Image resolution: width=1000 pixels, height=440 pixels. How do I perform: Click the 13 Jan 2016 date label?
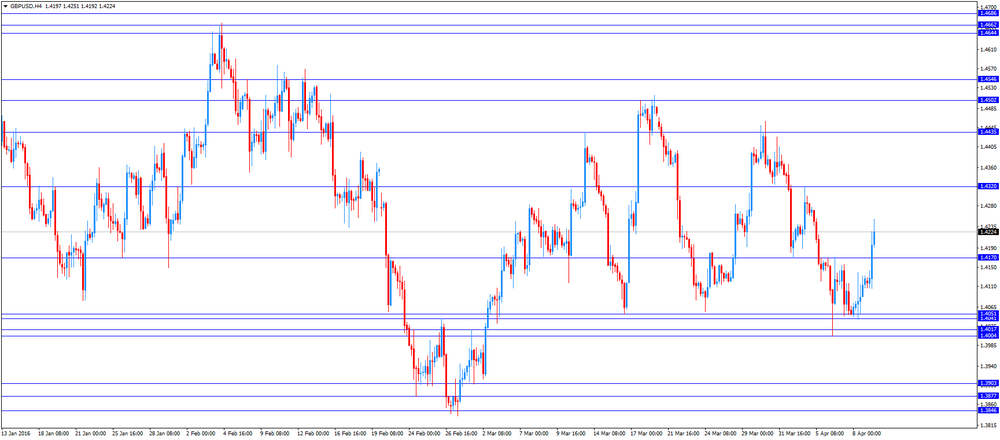coord(15,432)
